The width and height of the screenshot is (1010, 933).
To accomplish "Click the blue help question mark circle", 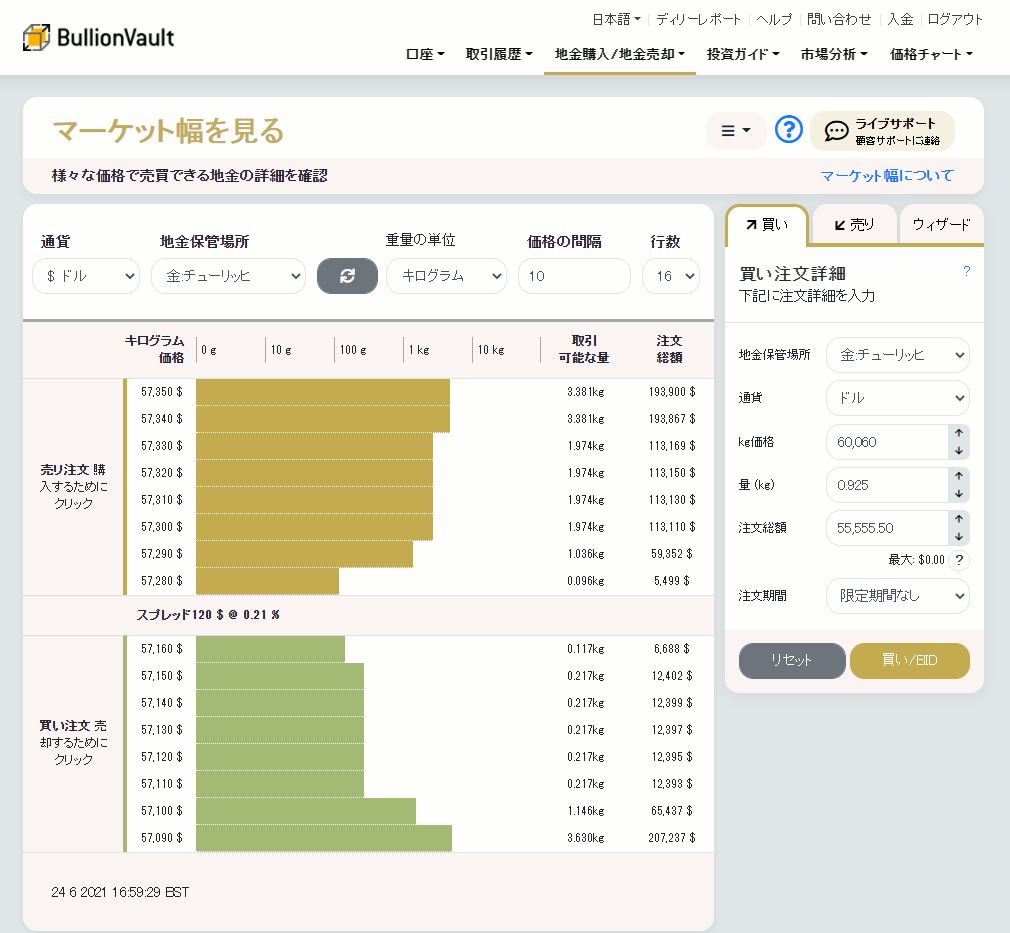I will [788, 130].
